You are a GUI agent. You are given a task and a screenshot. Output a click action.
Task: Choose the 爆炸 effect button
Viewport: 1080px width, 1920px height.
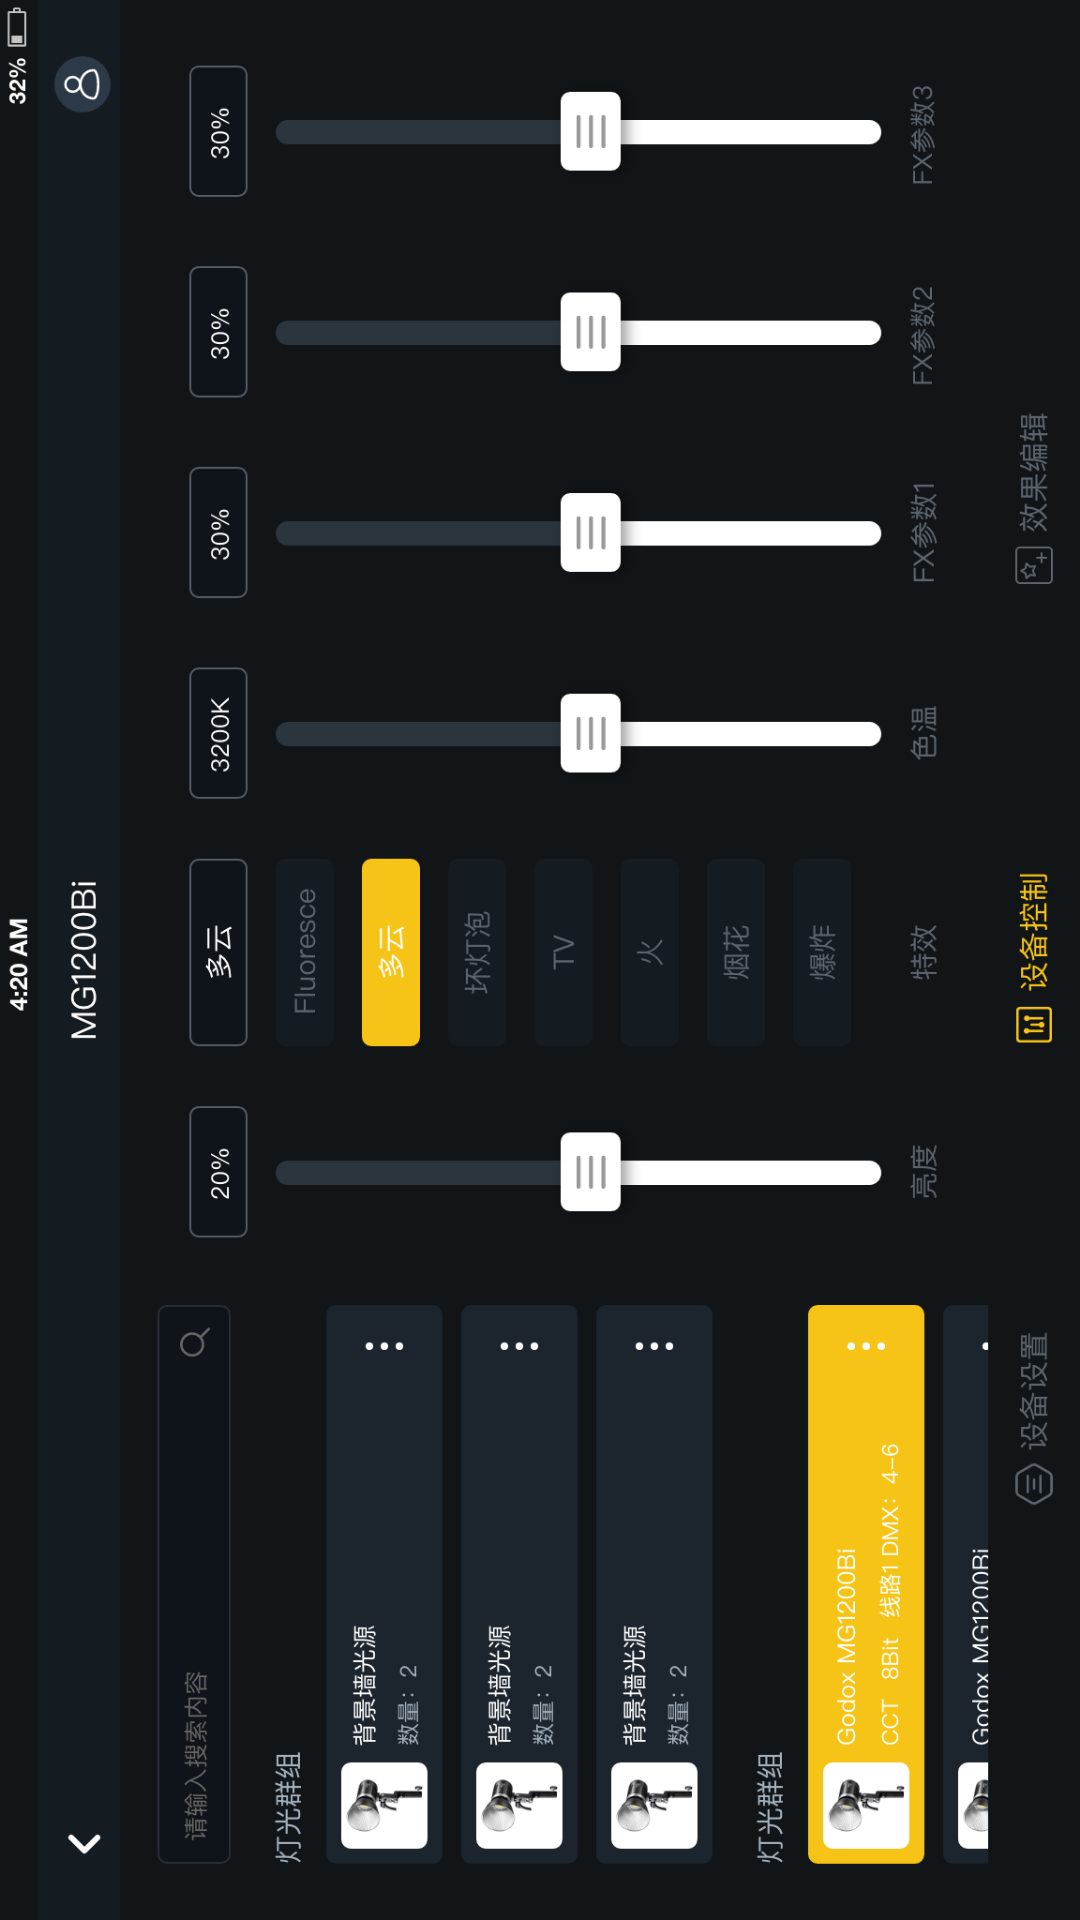tap(822, 952)
